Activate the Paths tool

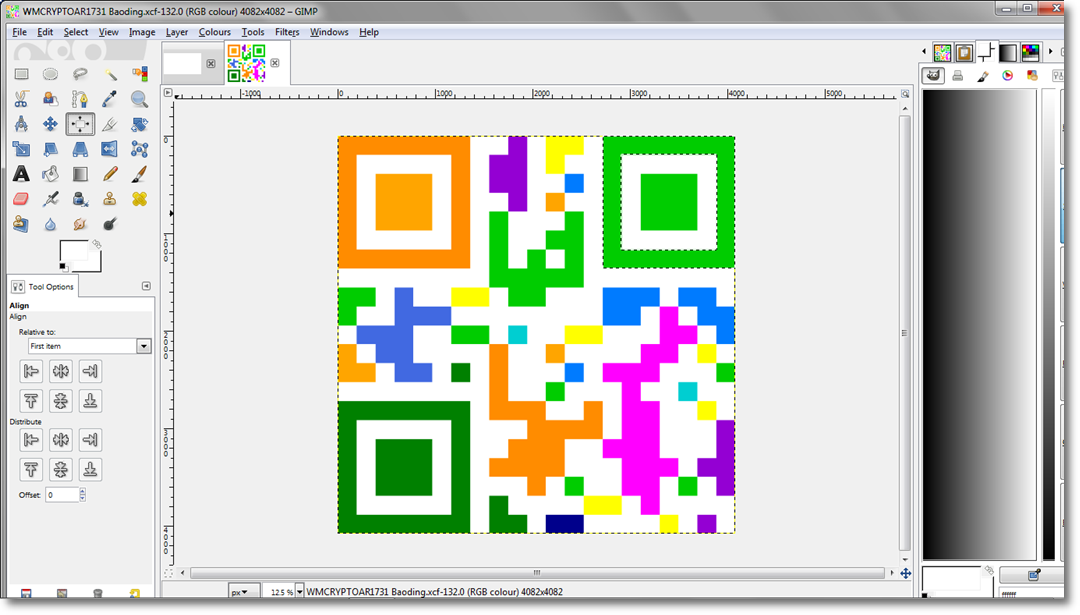[80, 99]
